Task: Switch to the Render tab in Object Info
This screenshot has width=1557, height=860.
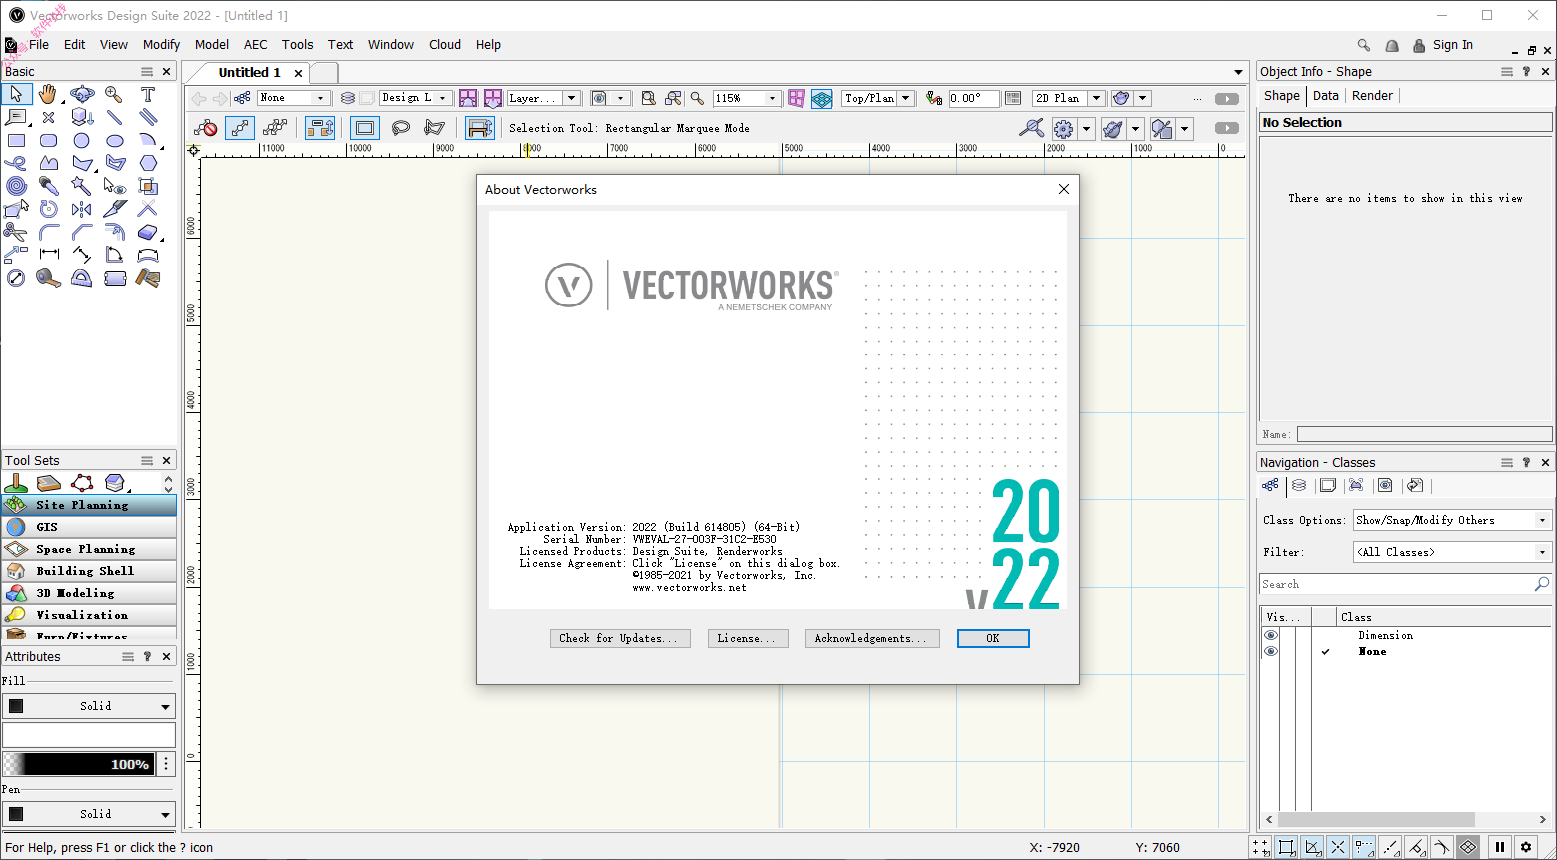Action: 1372,96
